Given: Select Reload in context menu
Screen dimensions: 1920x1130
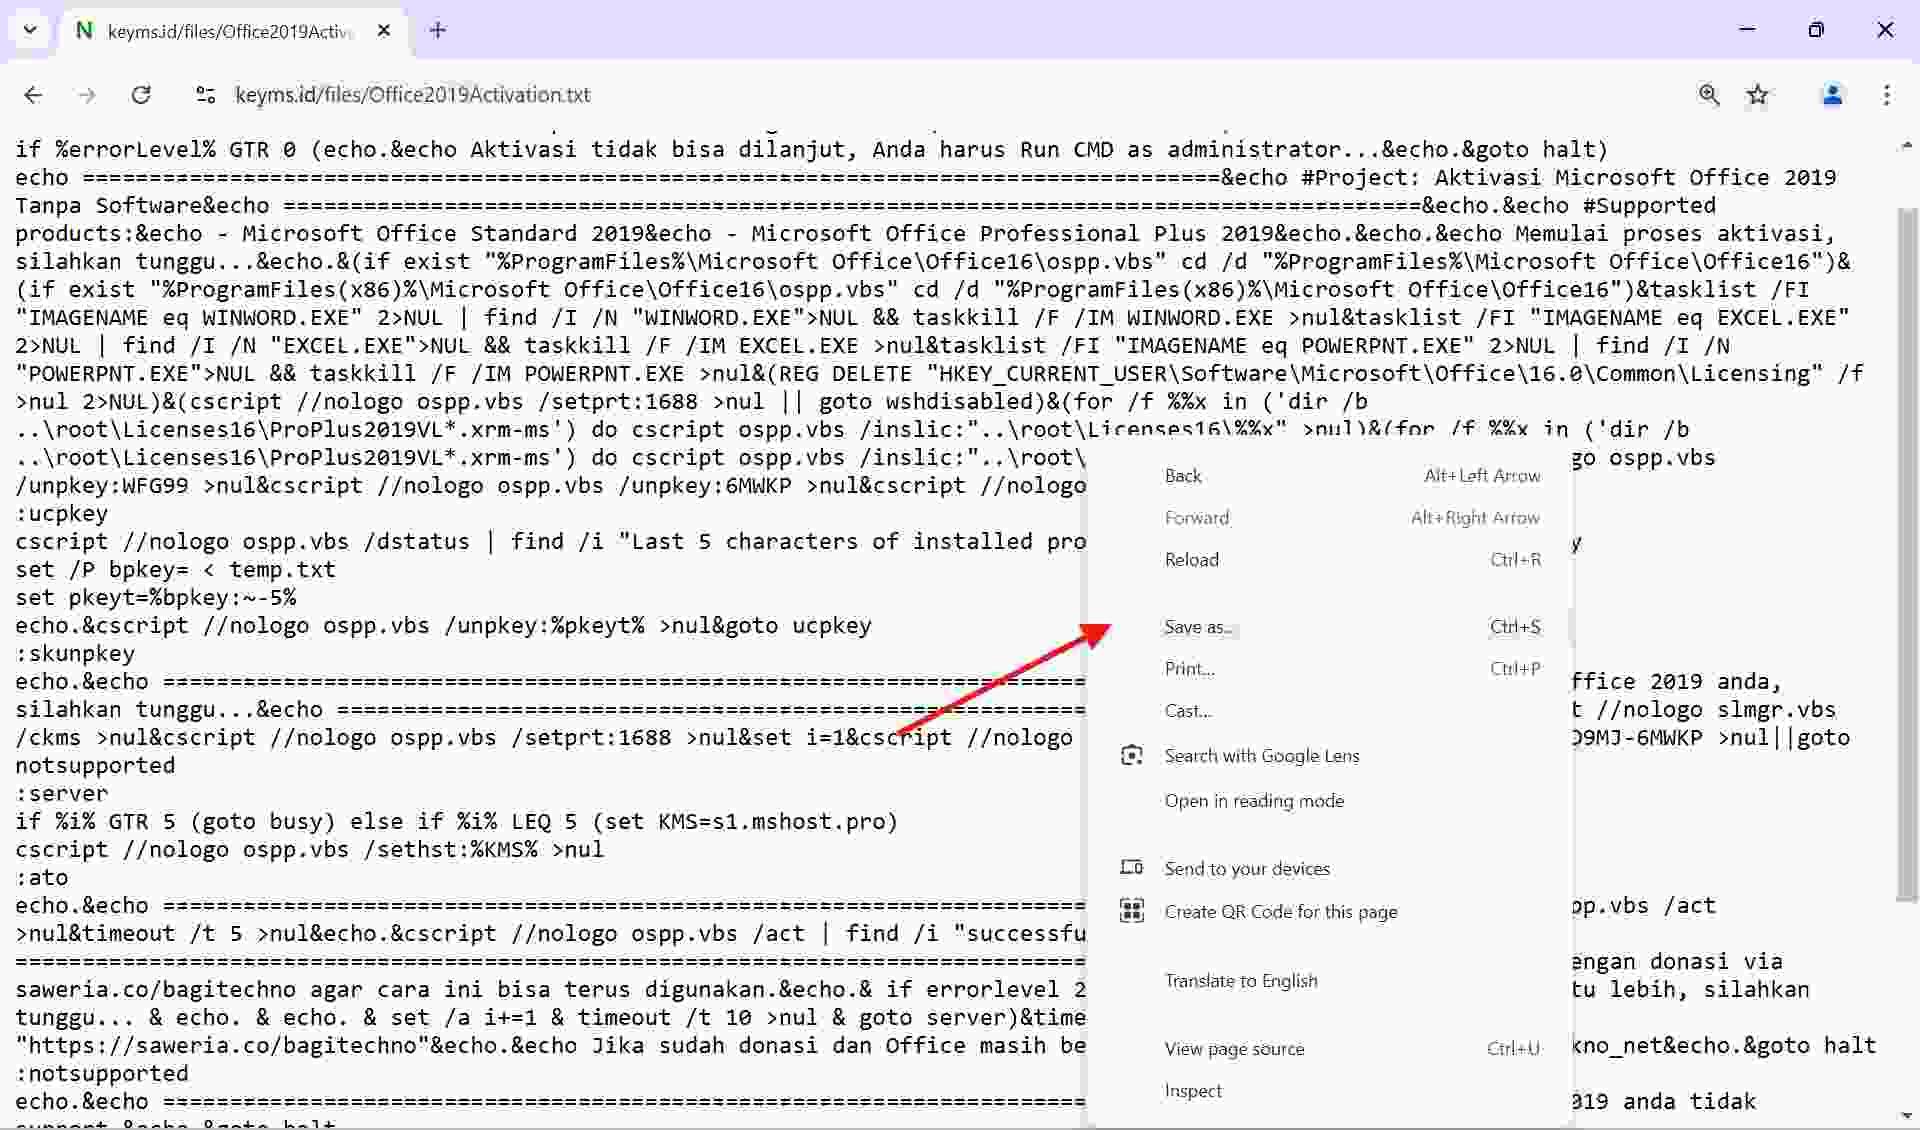Looking at the screenshot, I should pos(1192,560).
